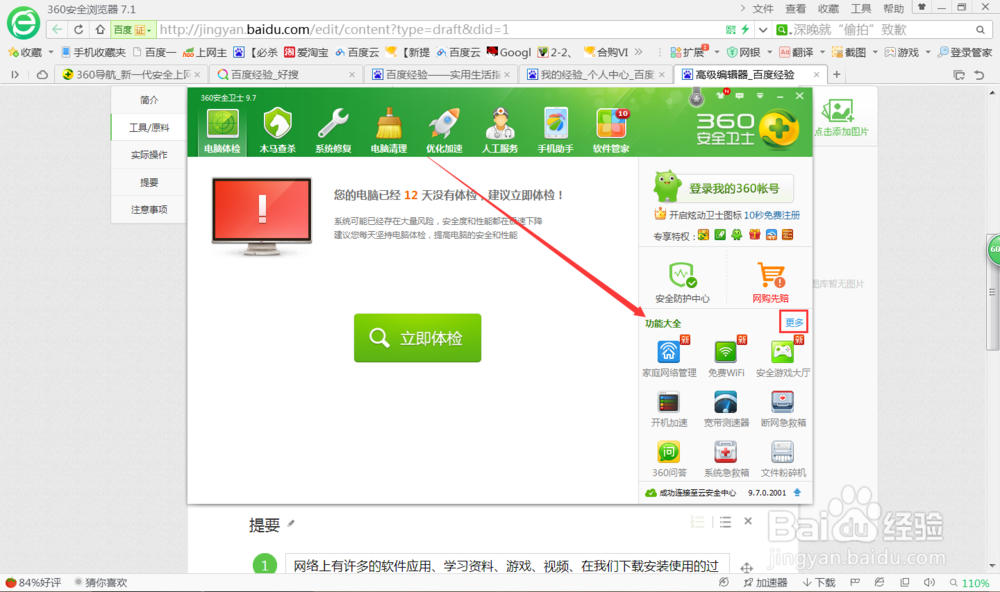Open 360问答 tool

pyautogui.click(x=669, y=459)
